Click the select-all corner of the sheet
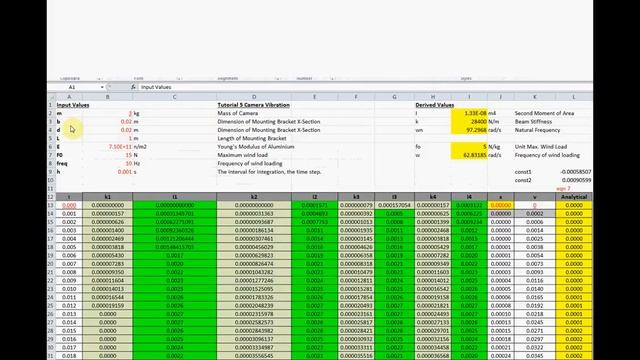 [51, 97]
